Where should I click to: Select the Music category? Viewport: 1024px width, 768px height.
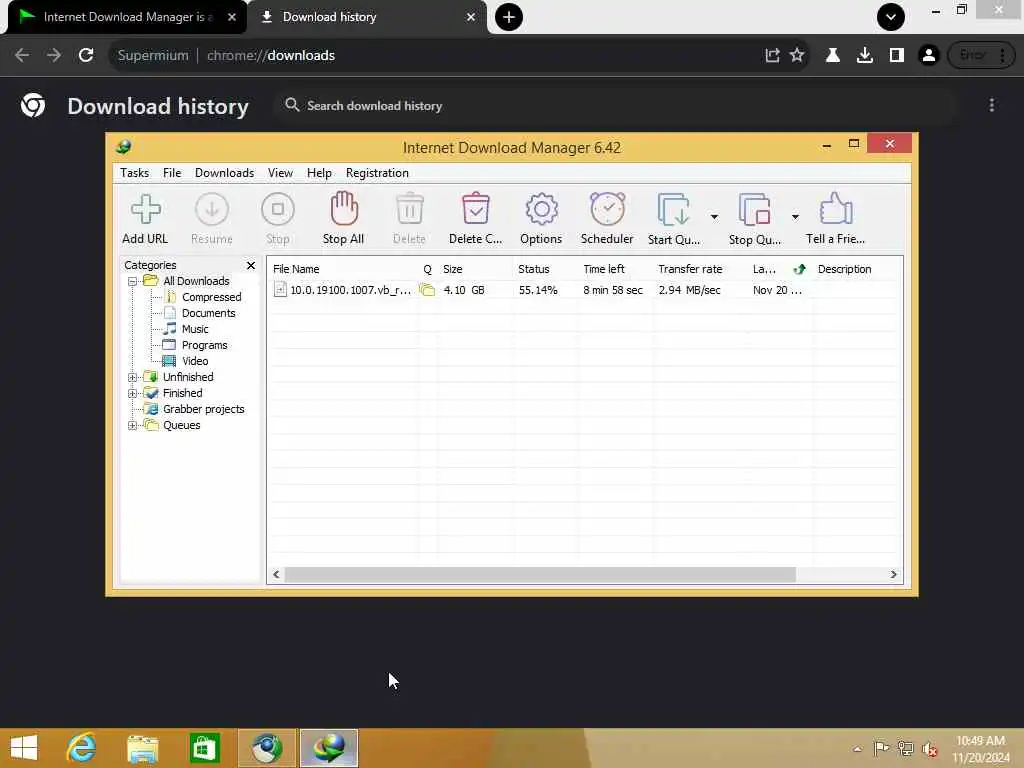coord(195,329)
